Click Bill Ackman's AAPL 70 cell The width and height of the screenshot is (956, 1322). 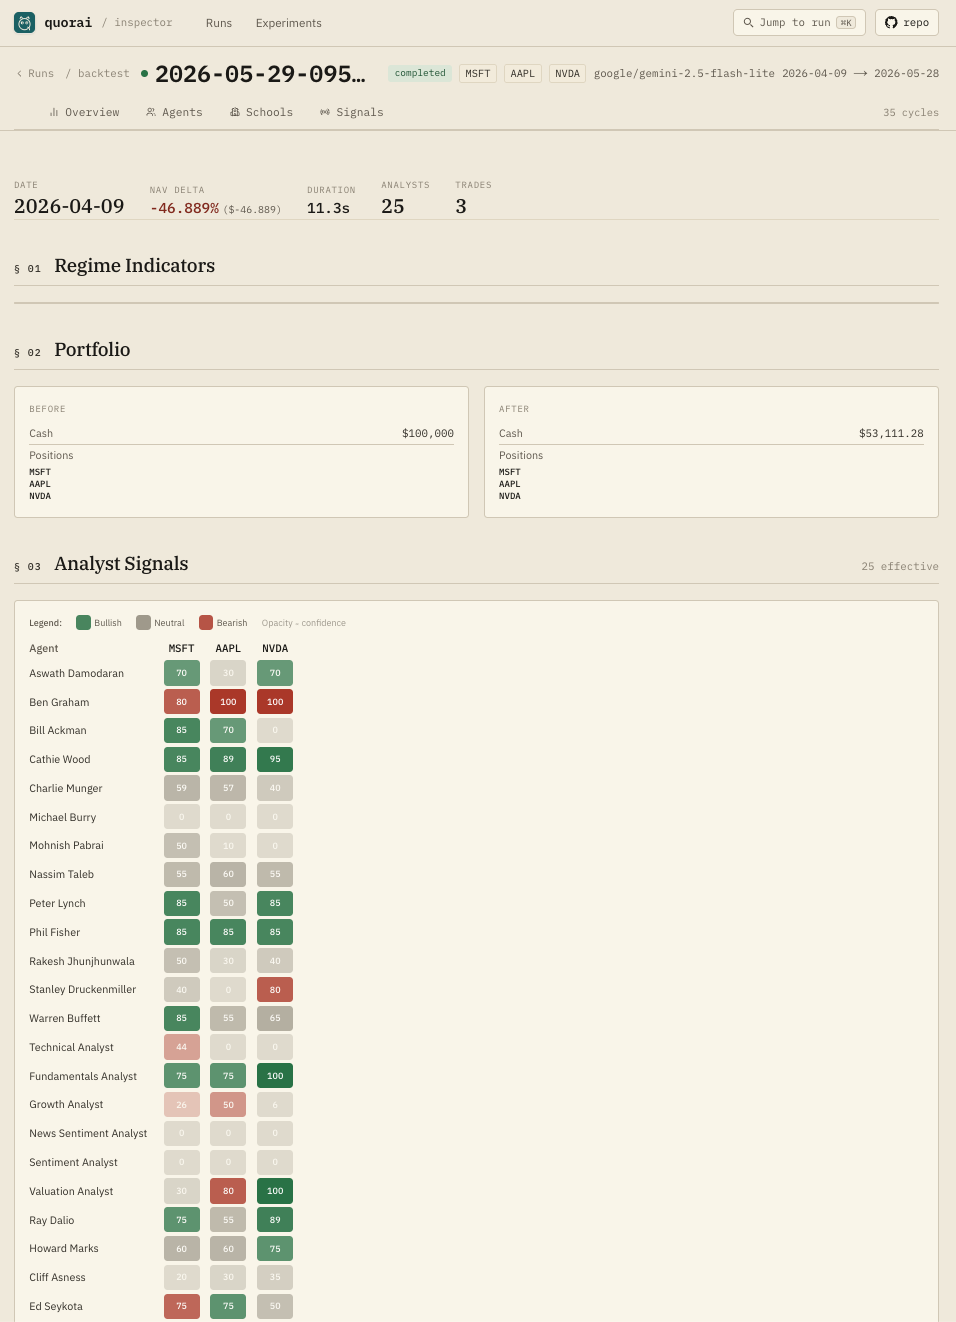[x=228, y=730]
